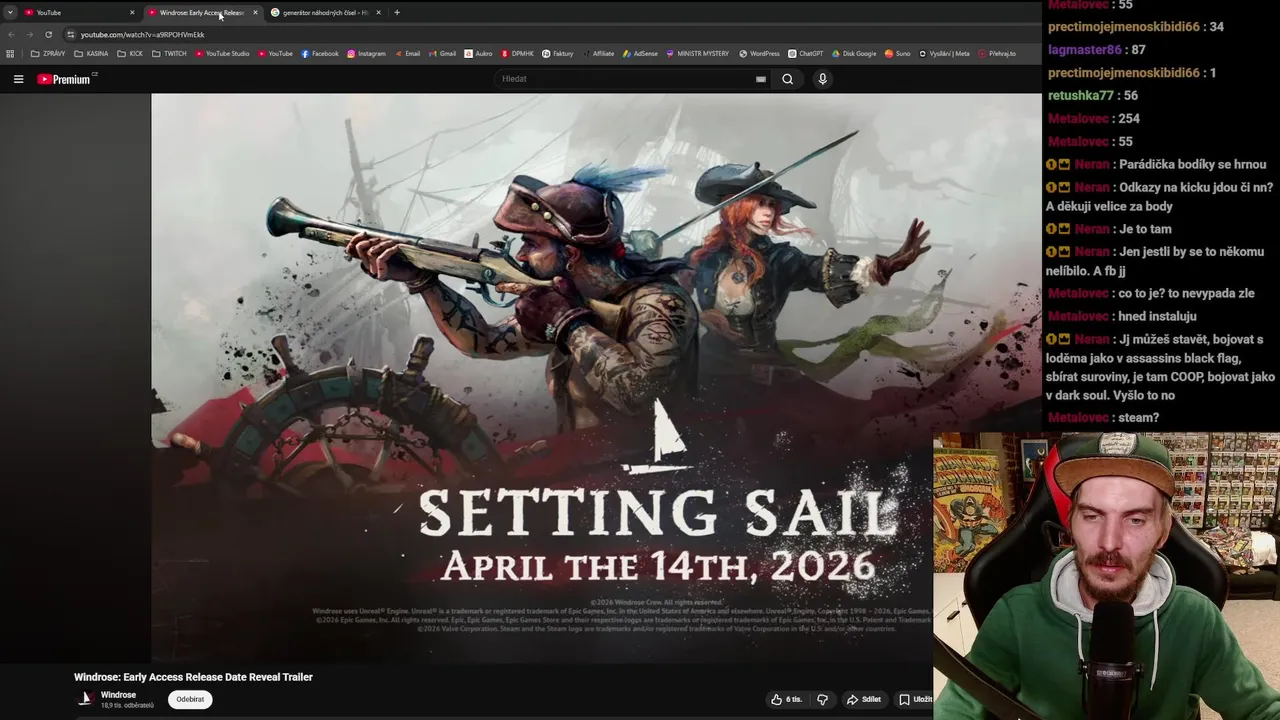
Task: Click the video title text
Action: [x=193, y=677]
